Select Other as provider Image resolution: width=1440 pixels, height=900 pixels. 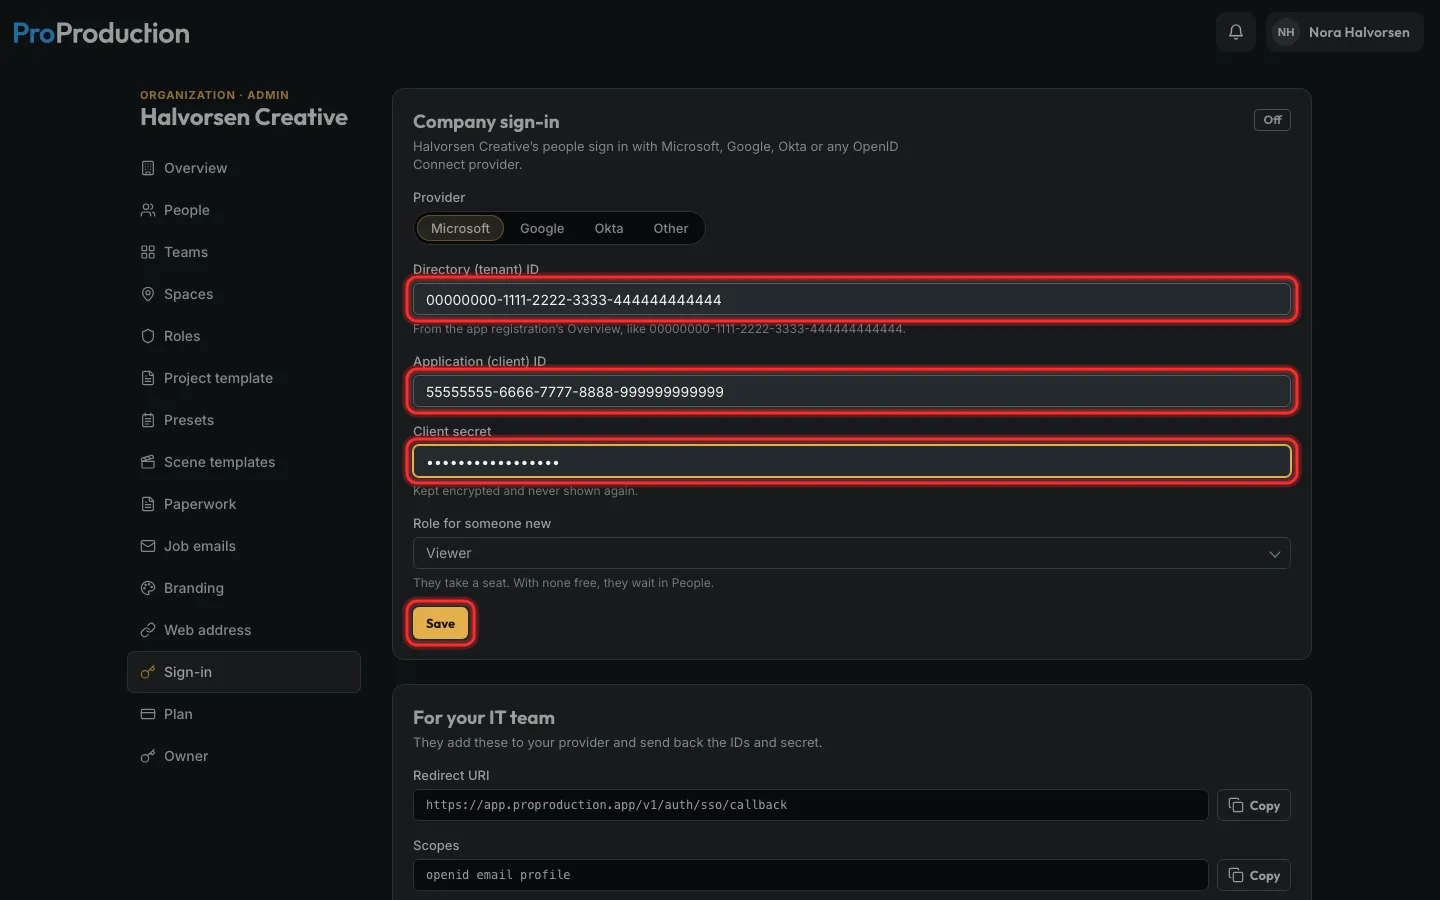[x=671, y=228]
